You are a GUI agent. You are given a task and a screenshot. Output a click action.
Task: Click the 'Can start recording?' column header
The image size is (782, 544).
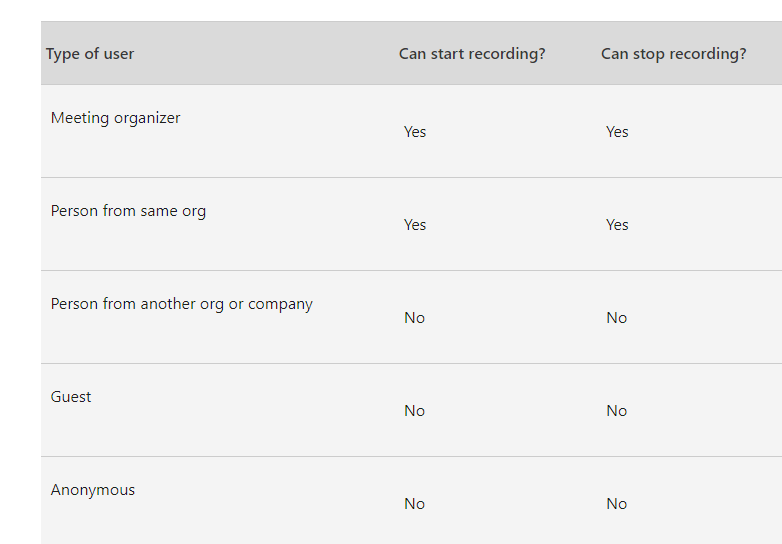pyautogui.click(x=472, y=54)
